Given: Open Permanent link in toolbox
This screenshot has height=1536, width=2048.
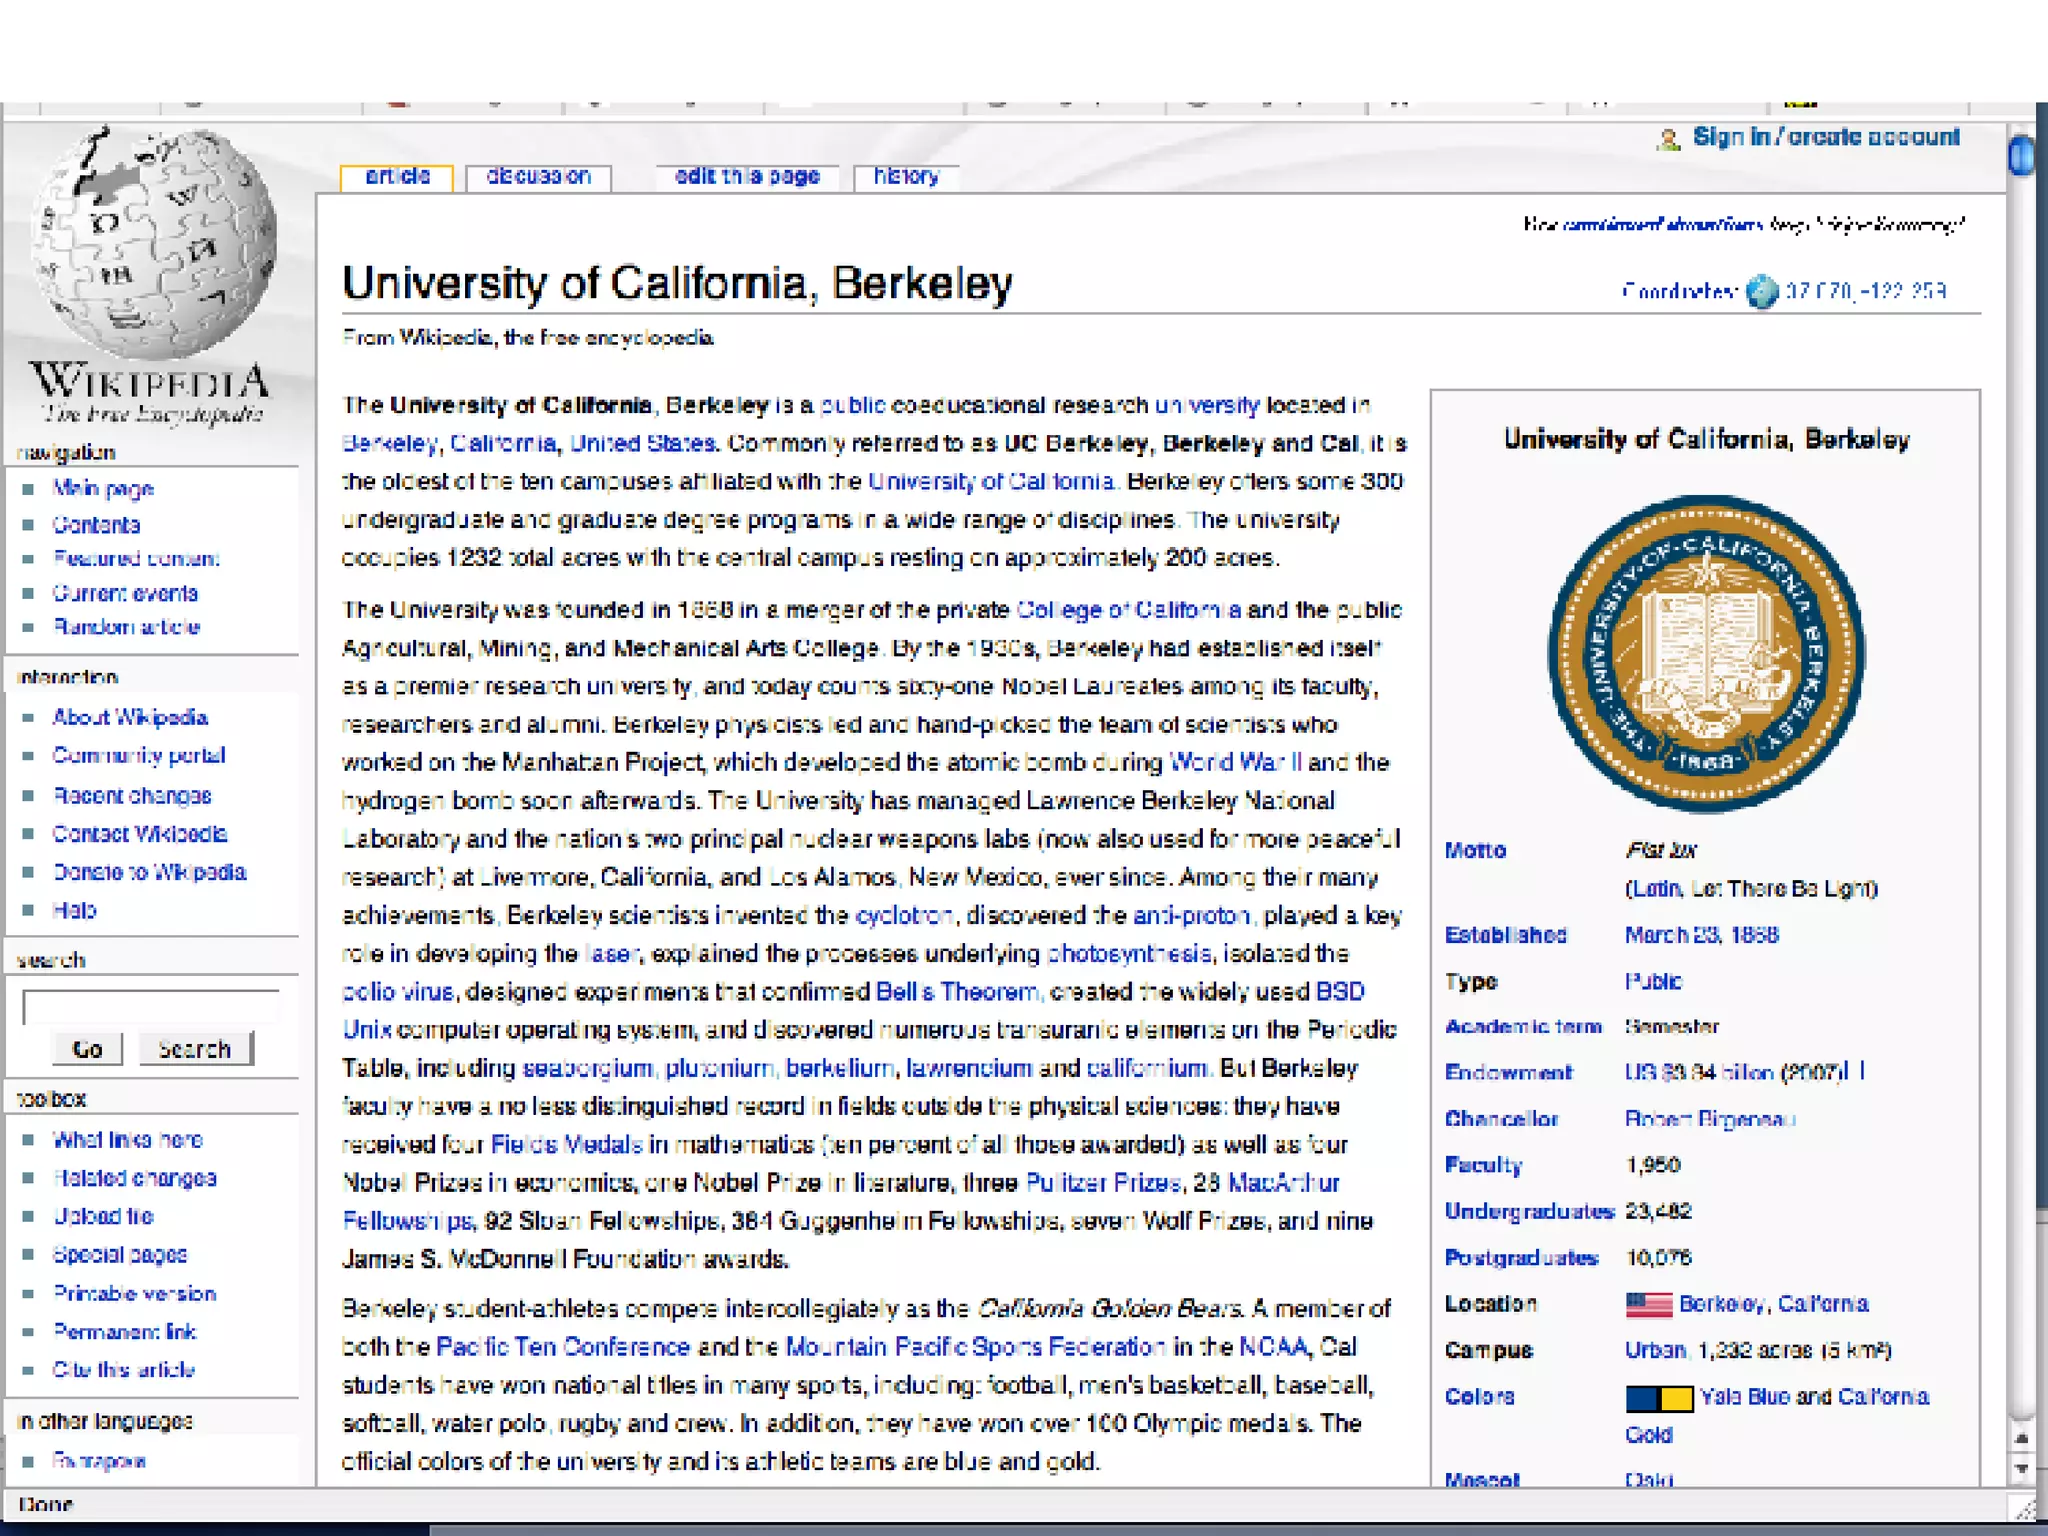Looking at the screenshot, I should point(125,1332).
